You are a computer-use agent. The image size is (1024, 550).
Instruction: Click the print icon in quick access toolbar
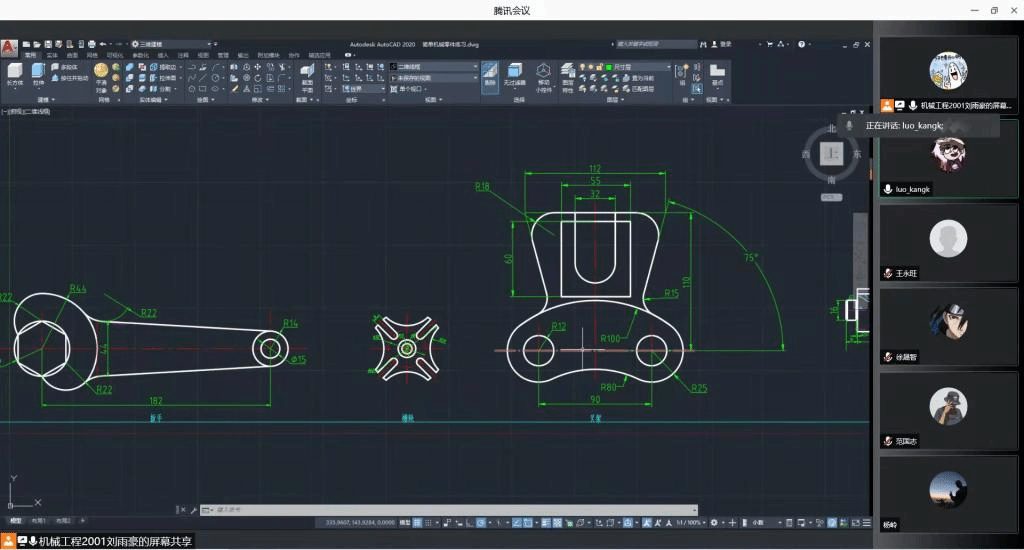(91, 44)
